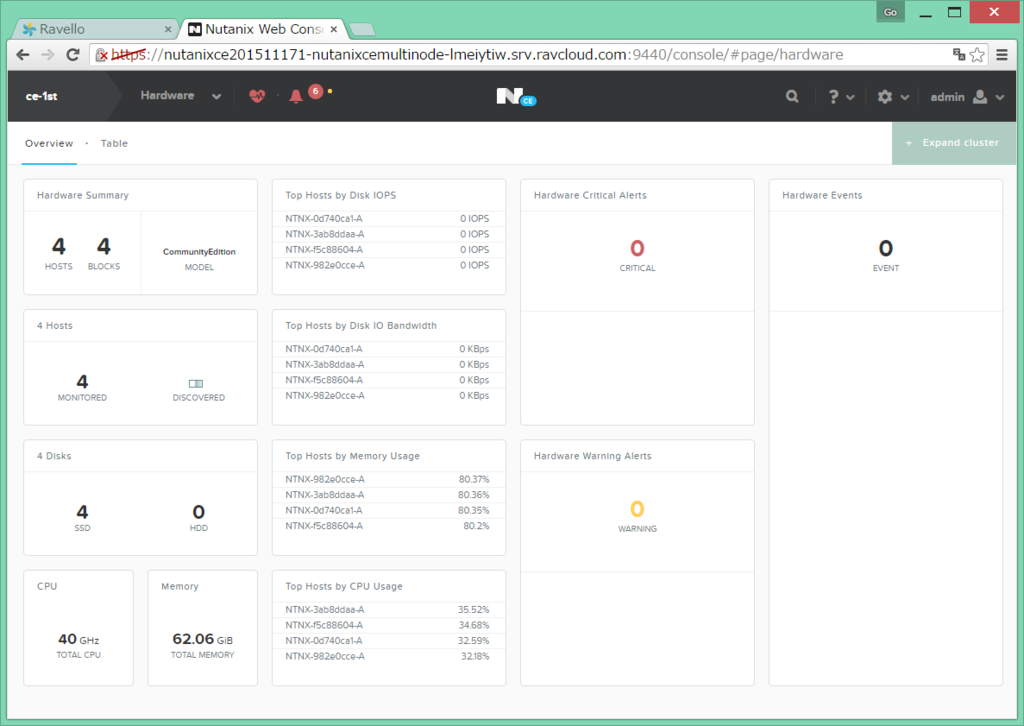Maximize the Chrome window
This screenshot has height=726, width=1024.
955,12
